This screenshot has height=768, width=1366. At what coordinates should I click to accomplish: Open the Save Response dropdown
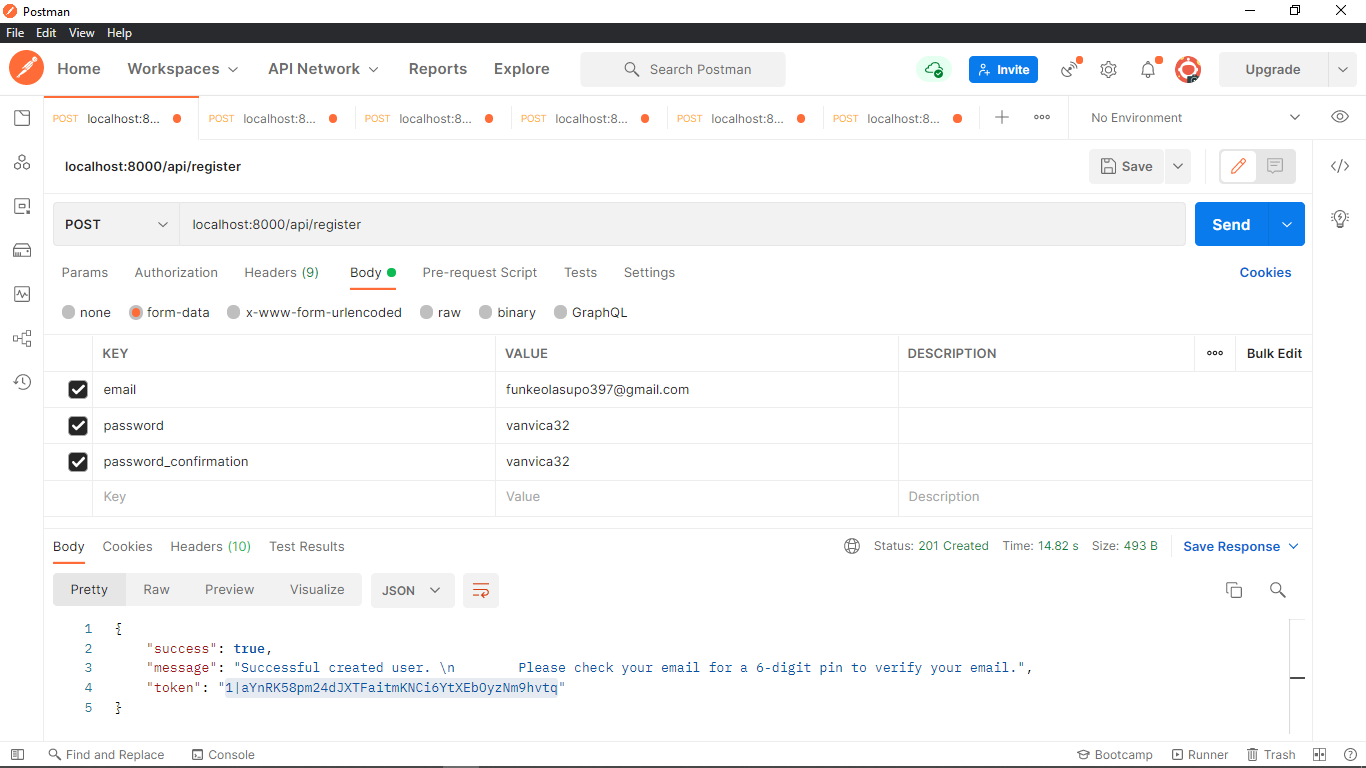click(1241, 546)
